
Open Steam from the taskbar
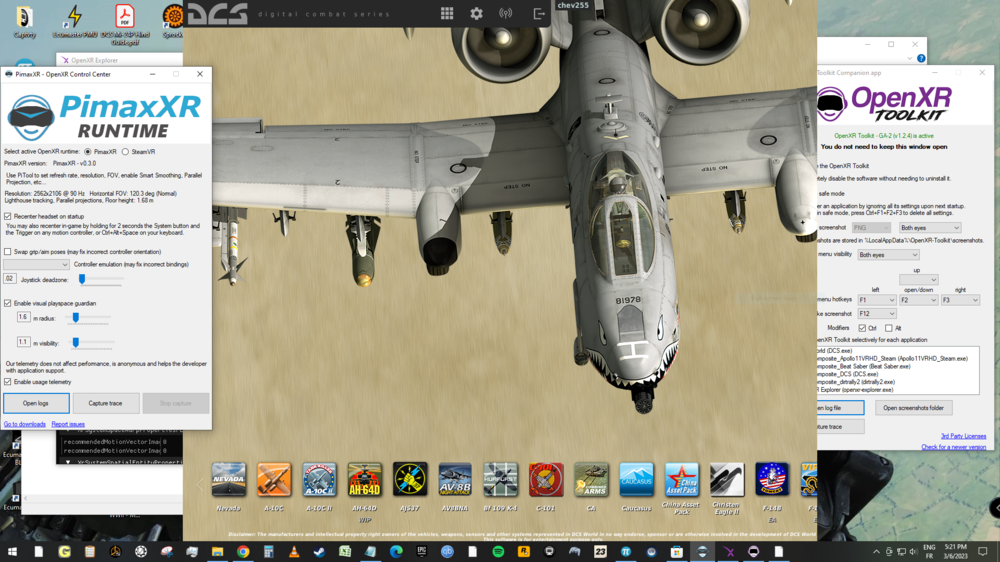click(320, 552)
